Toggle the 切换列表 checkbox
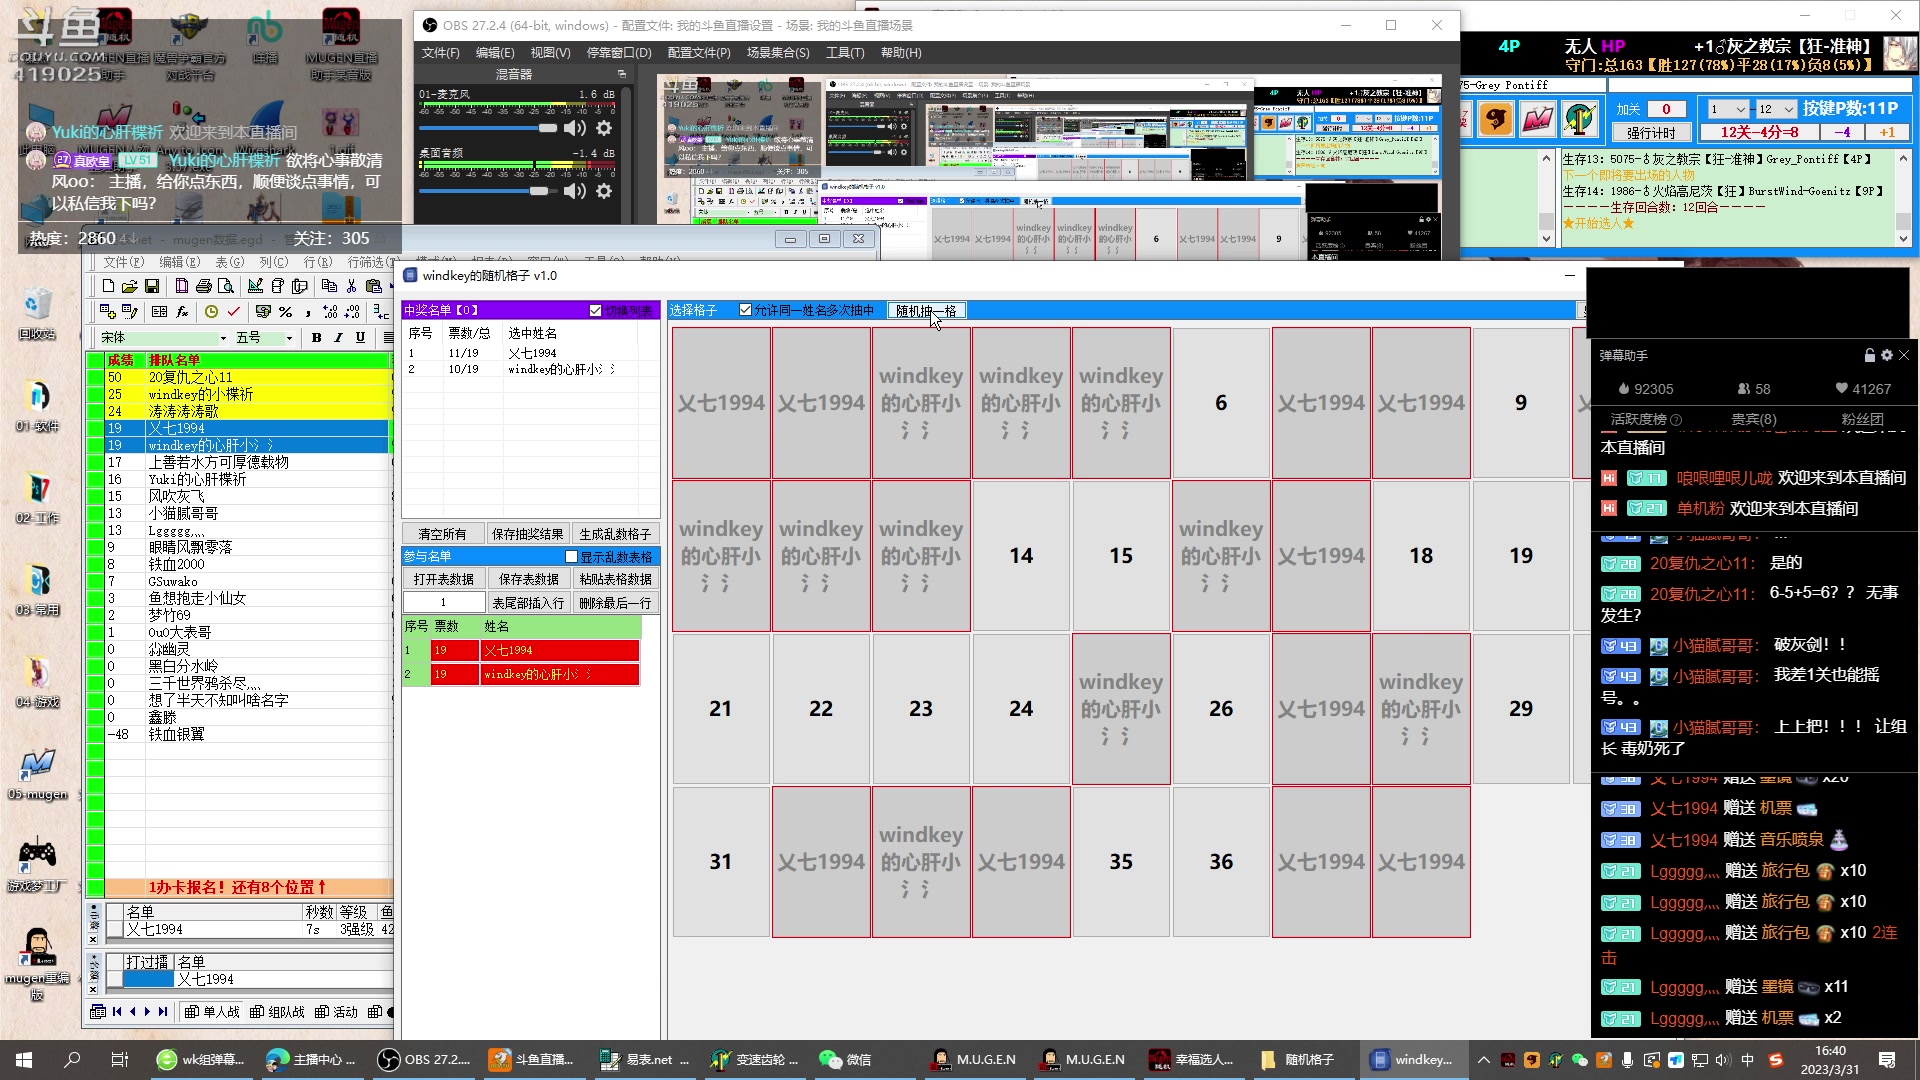Viewport: 1920px width, 1080px height. pyautogui.click(x=596, y=311)
